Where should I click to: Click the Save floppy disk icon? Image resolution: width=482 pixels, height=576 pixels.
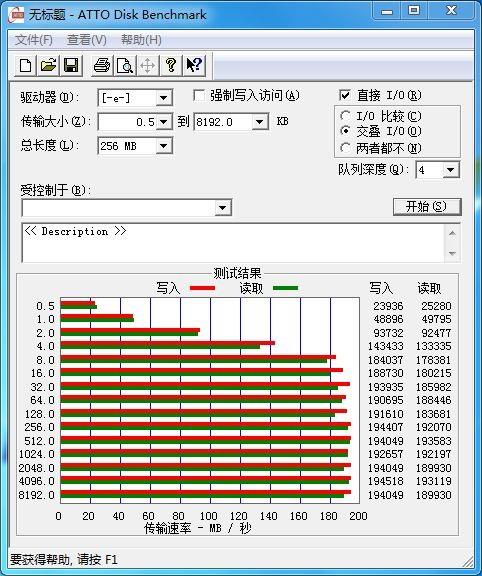71,65
